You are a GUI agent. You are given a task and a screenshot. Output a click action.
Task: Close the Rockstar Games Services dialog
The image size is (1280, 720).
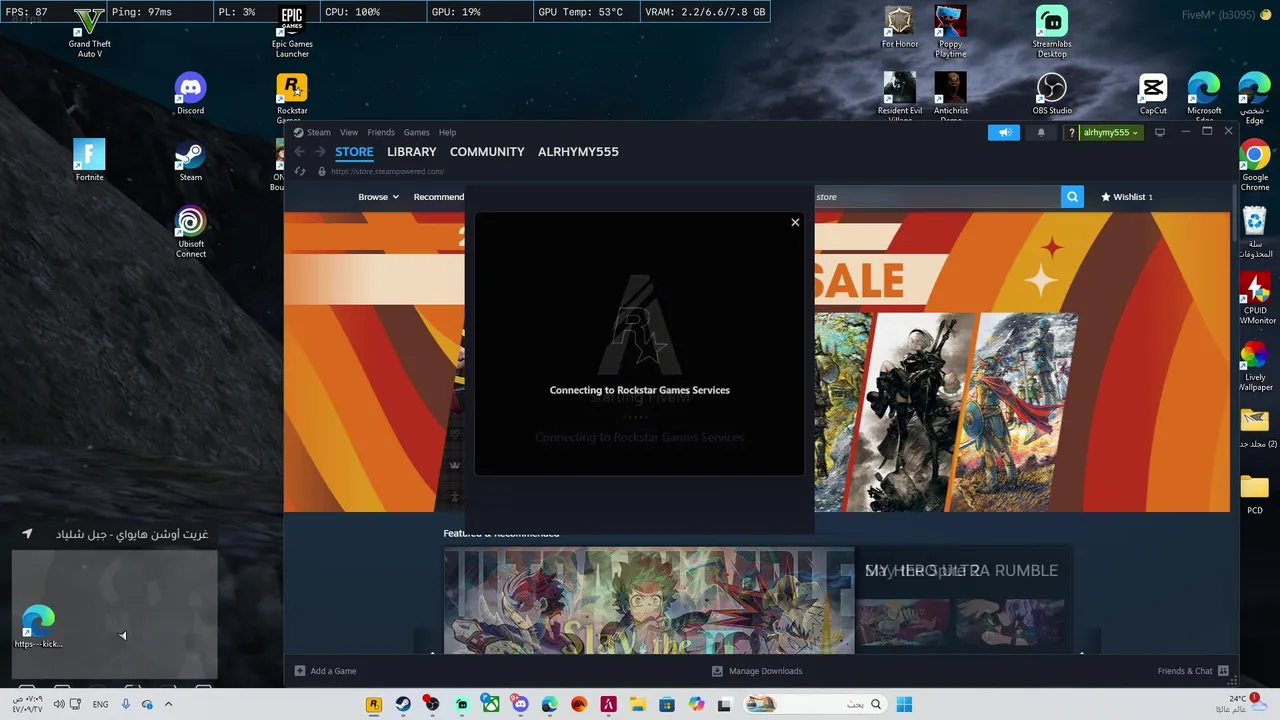point(795,222)
